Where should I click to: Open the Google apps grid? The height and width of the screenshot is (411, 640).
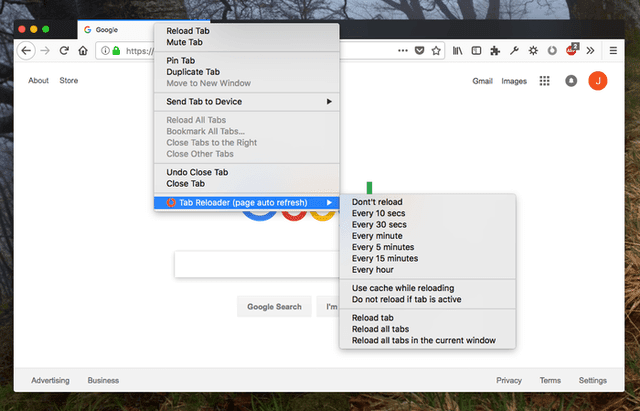pos(545,81)
